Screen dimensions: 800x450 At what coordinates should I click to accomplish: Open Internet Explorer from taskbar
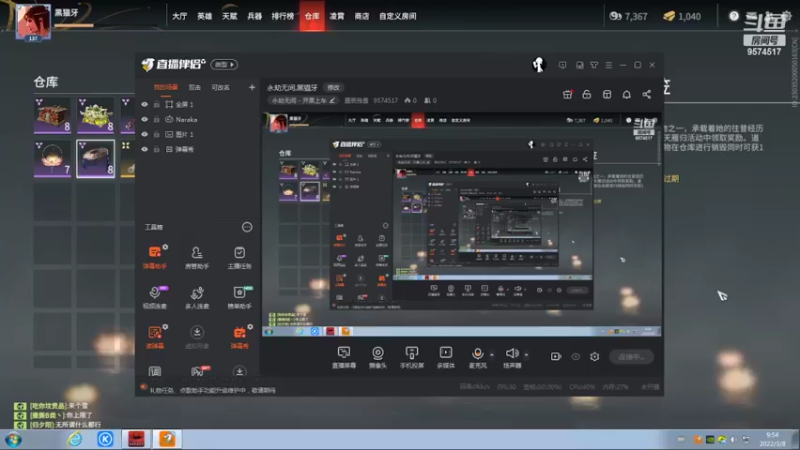[74, 439]
